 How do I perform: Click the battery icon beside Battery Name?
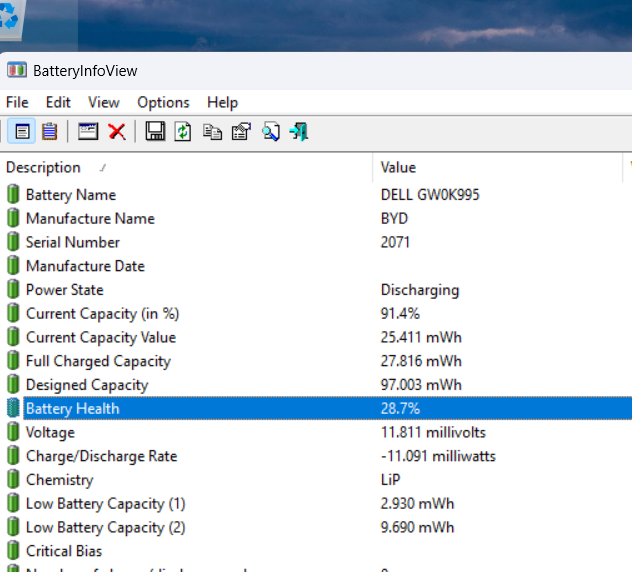pyautogui.click(x=13, y=194)
